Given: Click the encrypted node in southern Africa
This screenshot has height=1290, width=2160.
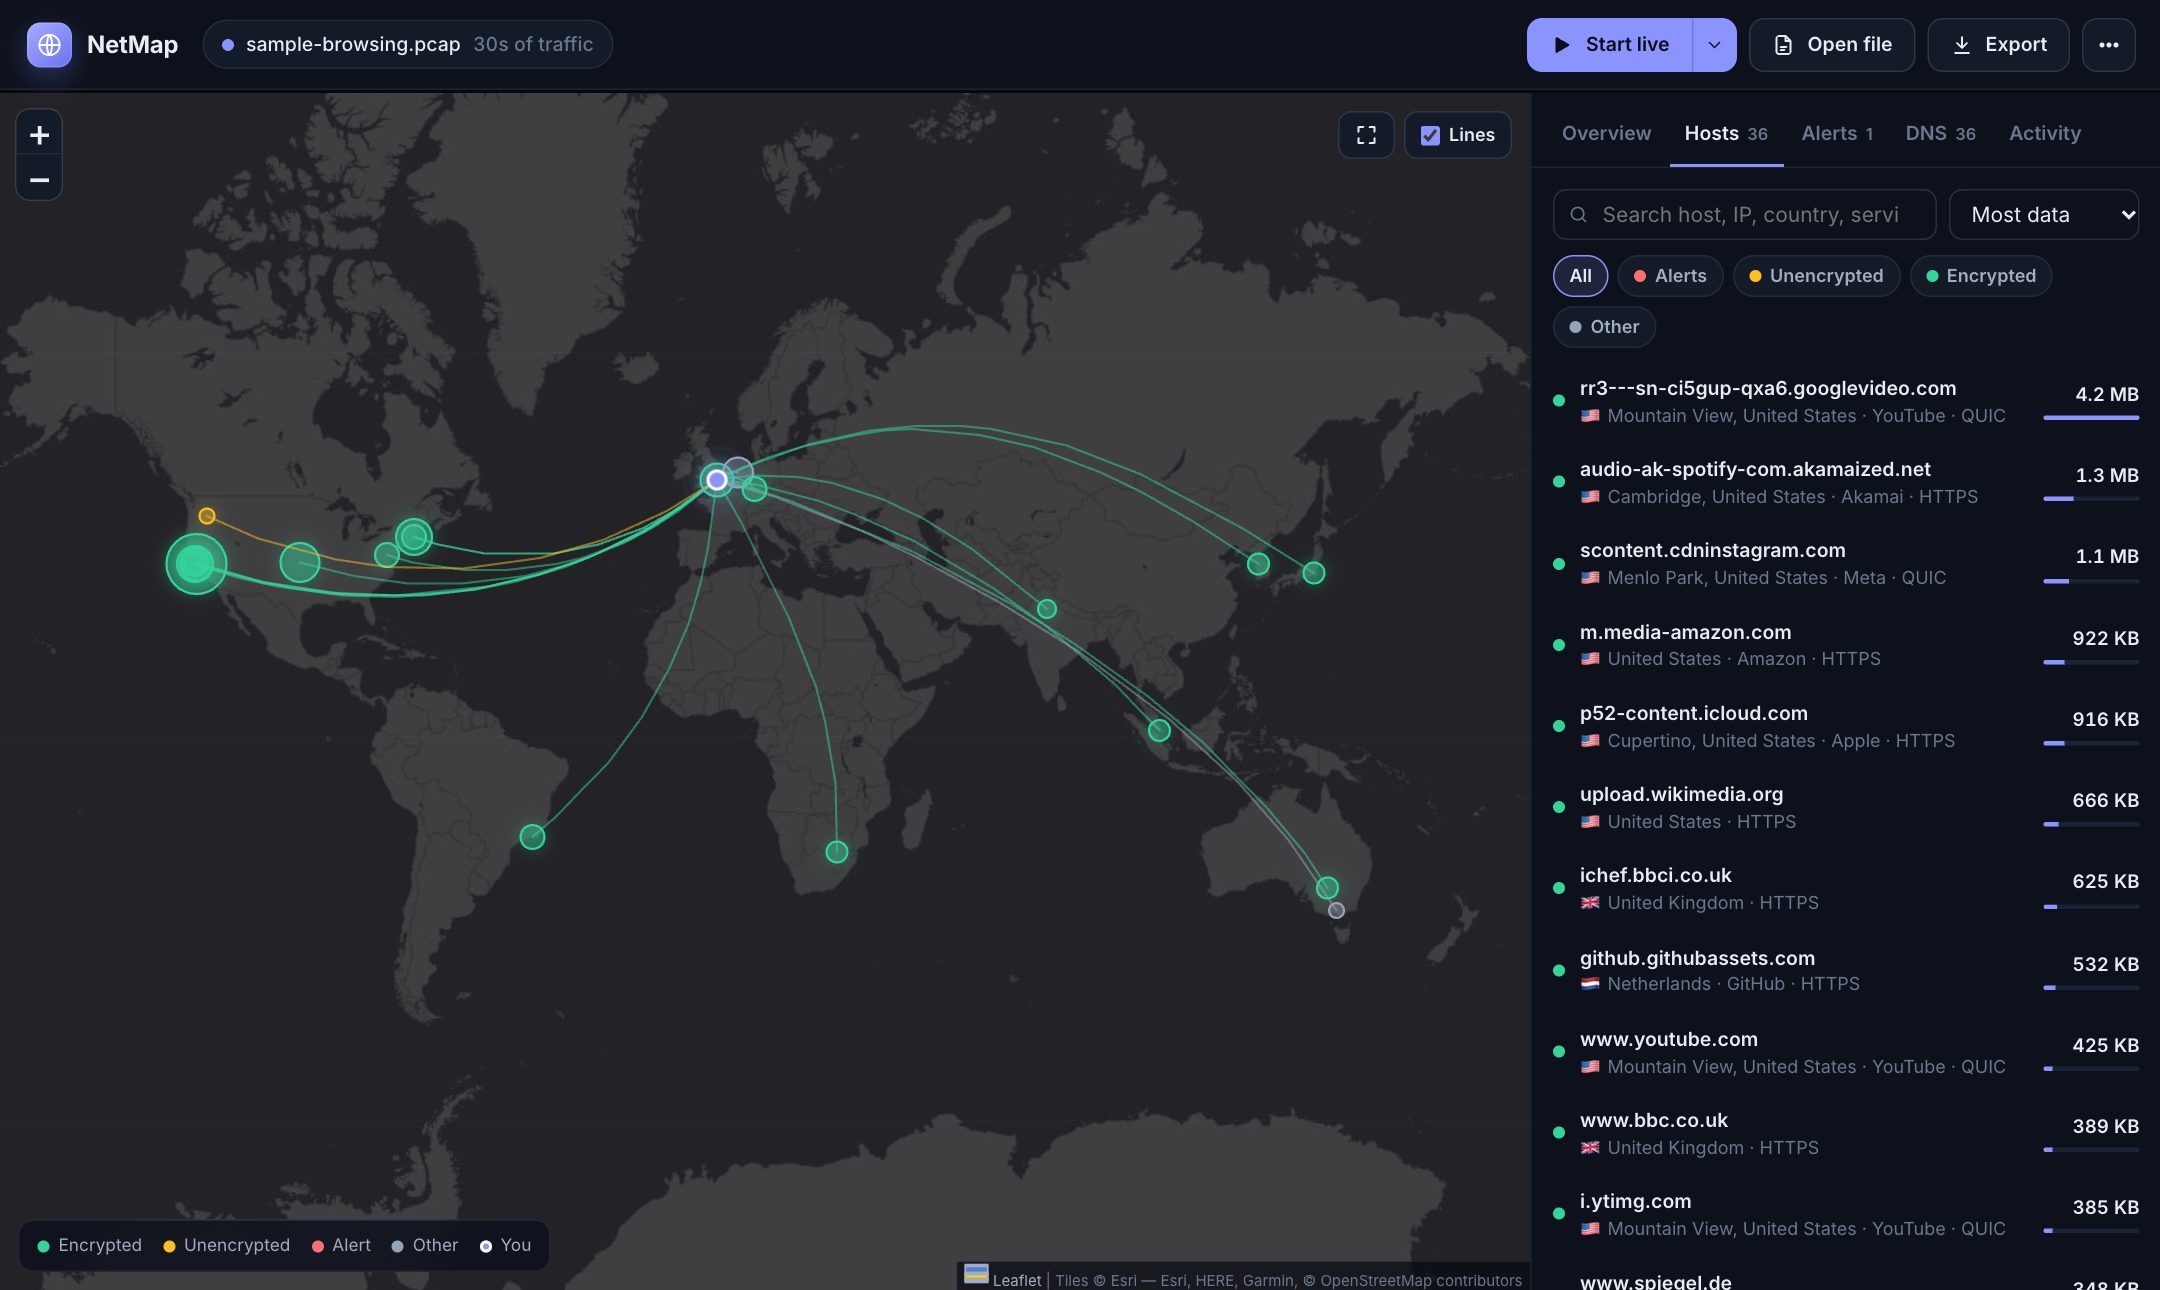Looking at the screenshot, I should coord(837,852).
